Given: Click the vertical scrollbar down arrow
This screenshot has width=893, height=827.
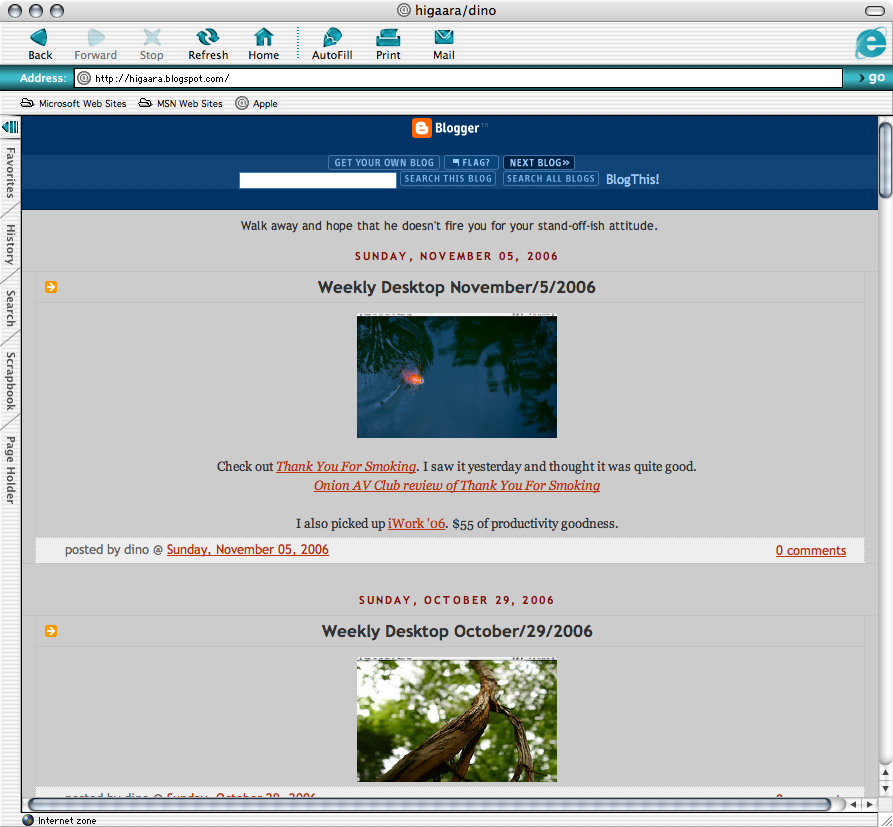Looking at the screenshot, I should [886, 788].
